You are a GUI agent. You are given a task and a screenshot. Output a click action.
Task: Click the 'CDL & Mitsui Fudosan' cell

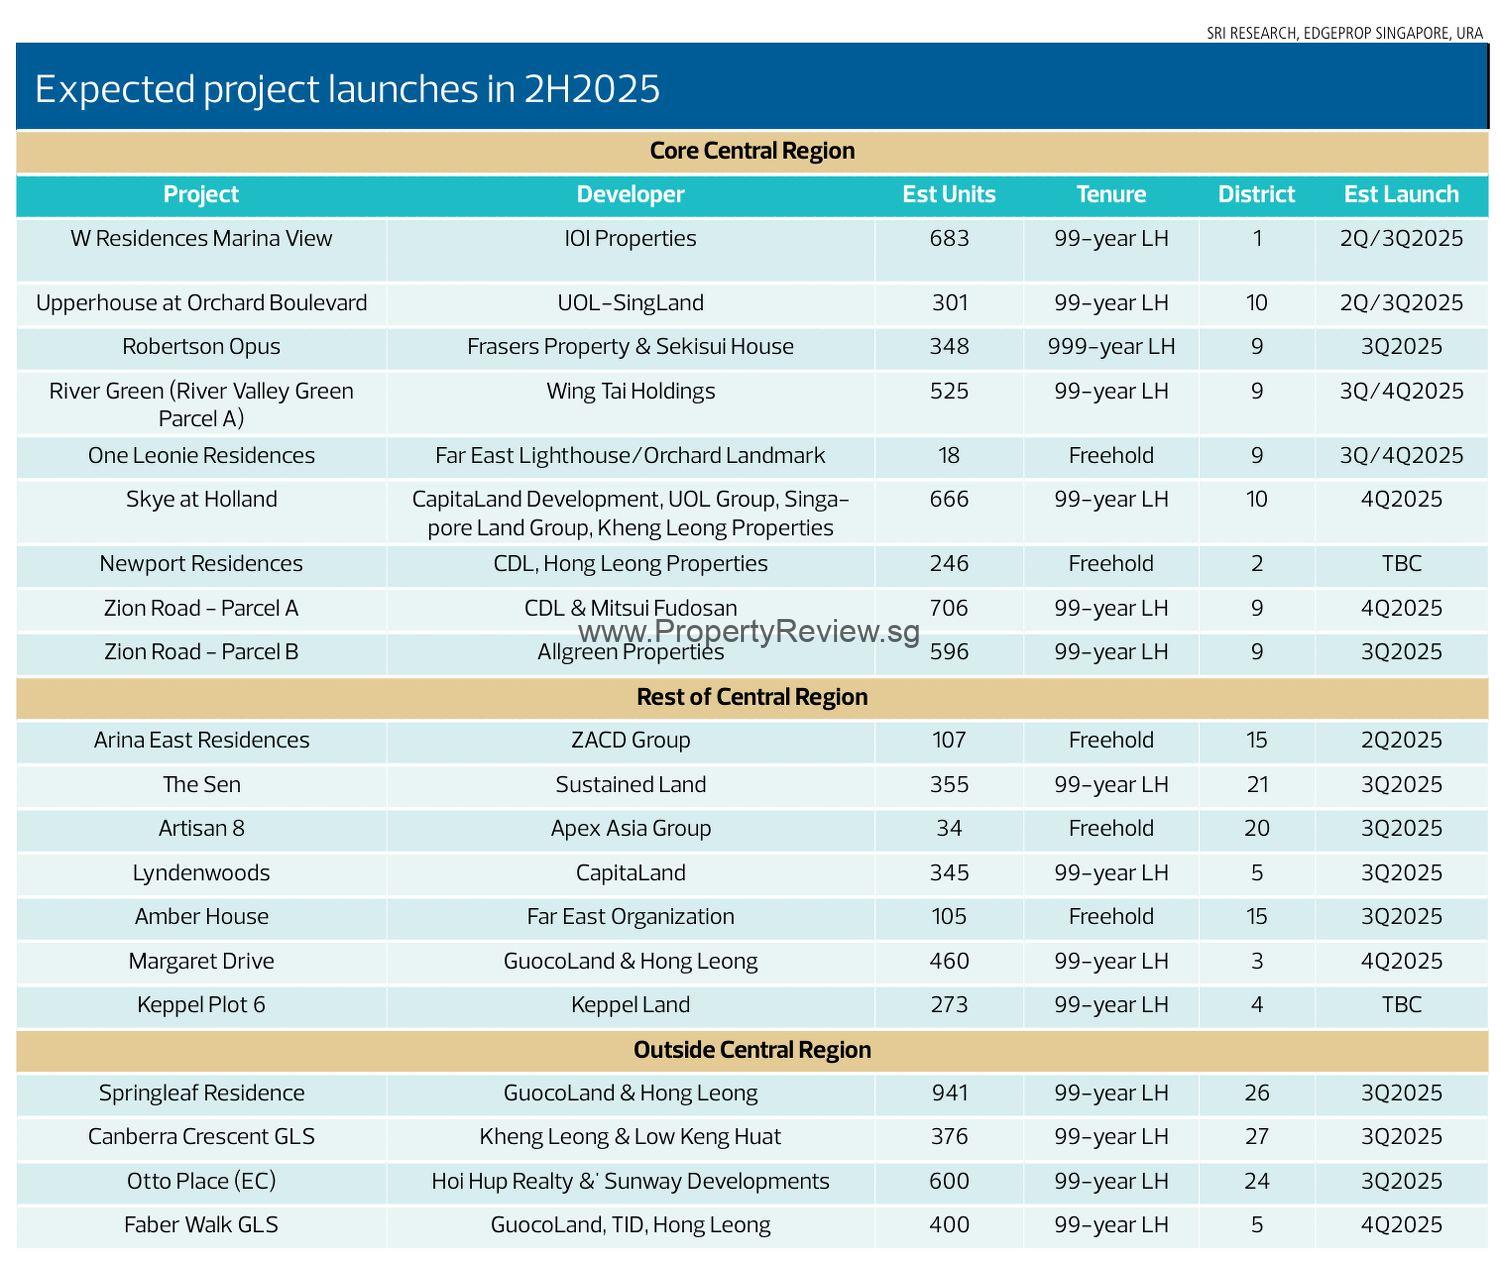630,608
